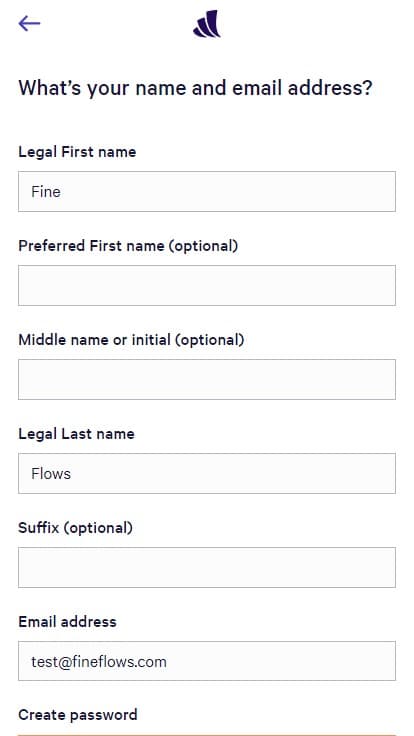Click the "Email address" label
Image resolution: width=414 pixels, height=736 pixels.
click(68, 621)
